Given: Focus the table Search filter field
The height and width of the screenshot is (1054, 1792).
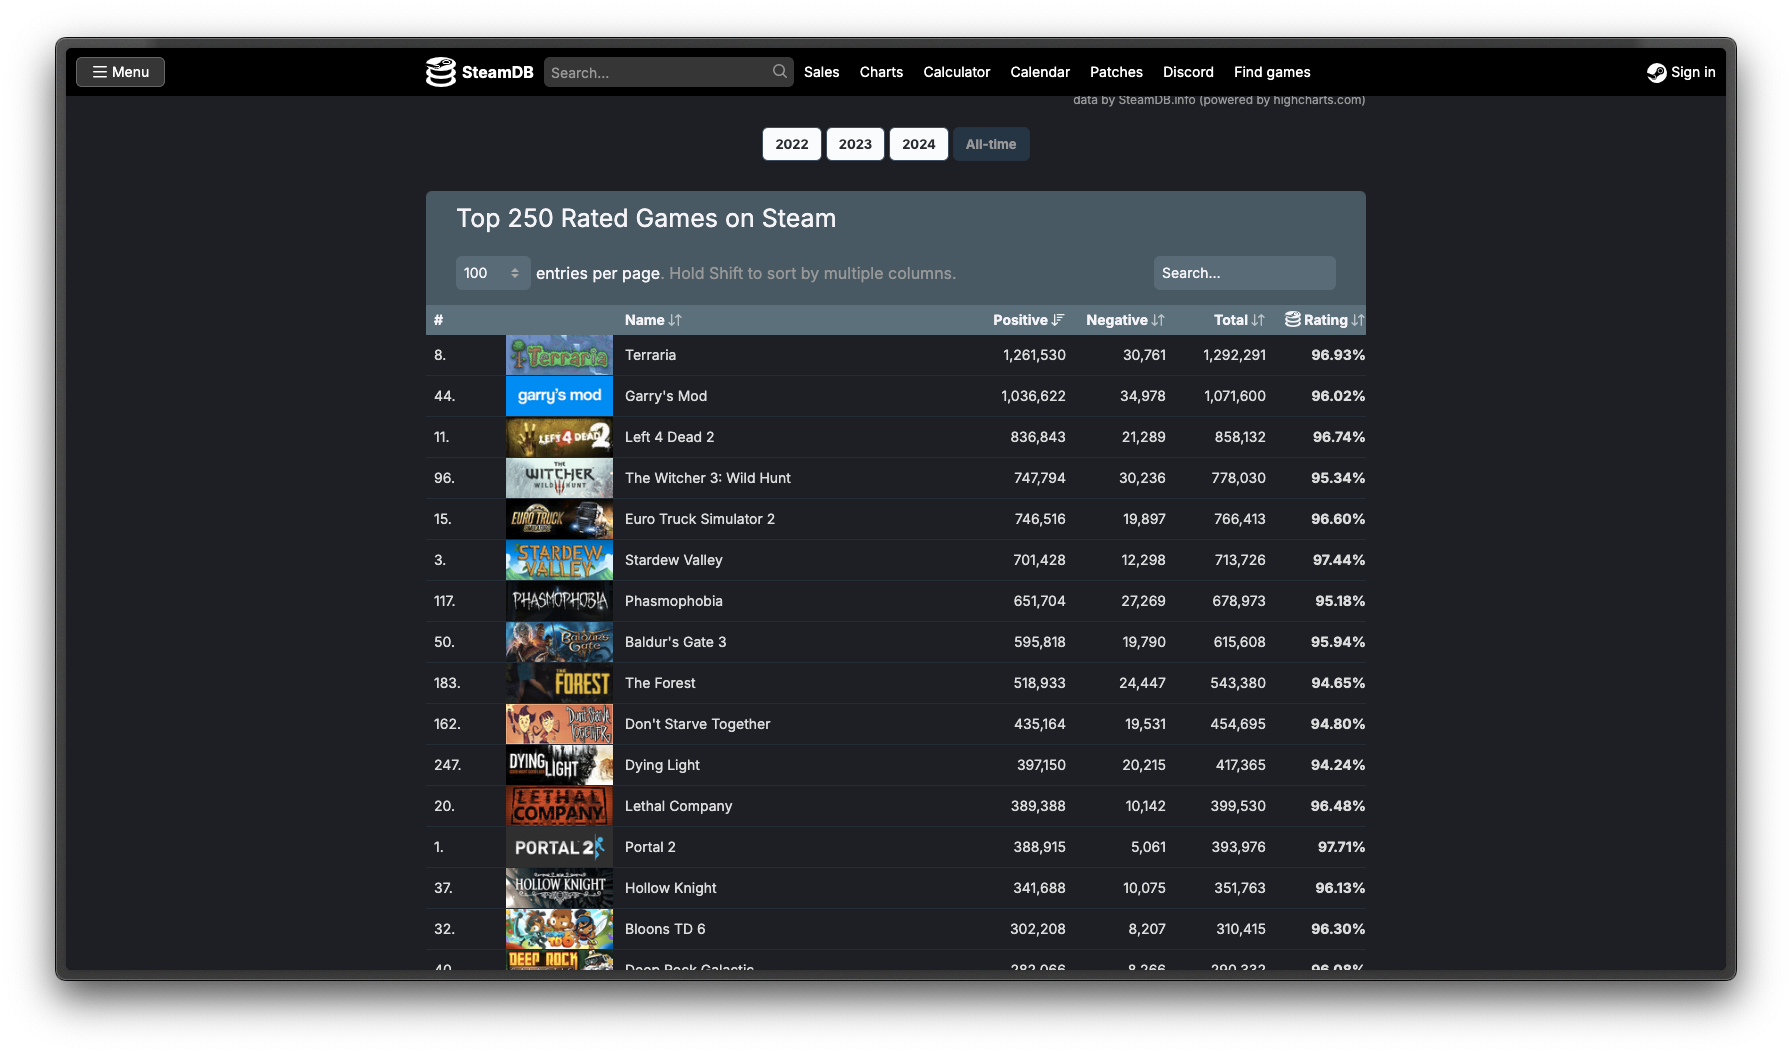Looking at the screenshot, I should (1244, 273).
